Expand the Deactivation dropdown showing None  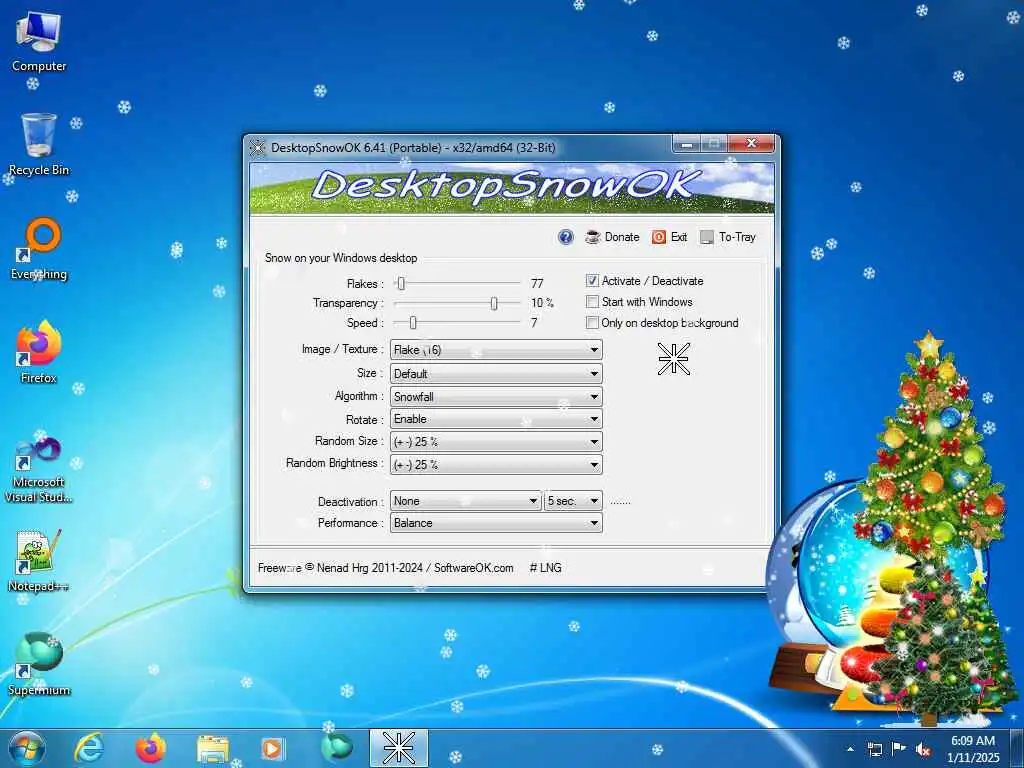[x=466, y=501]
